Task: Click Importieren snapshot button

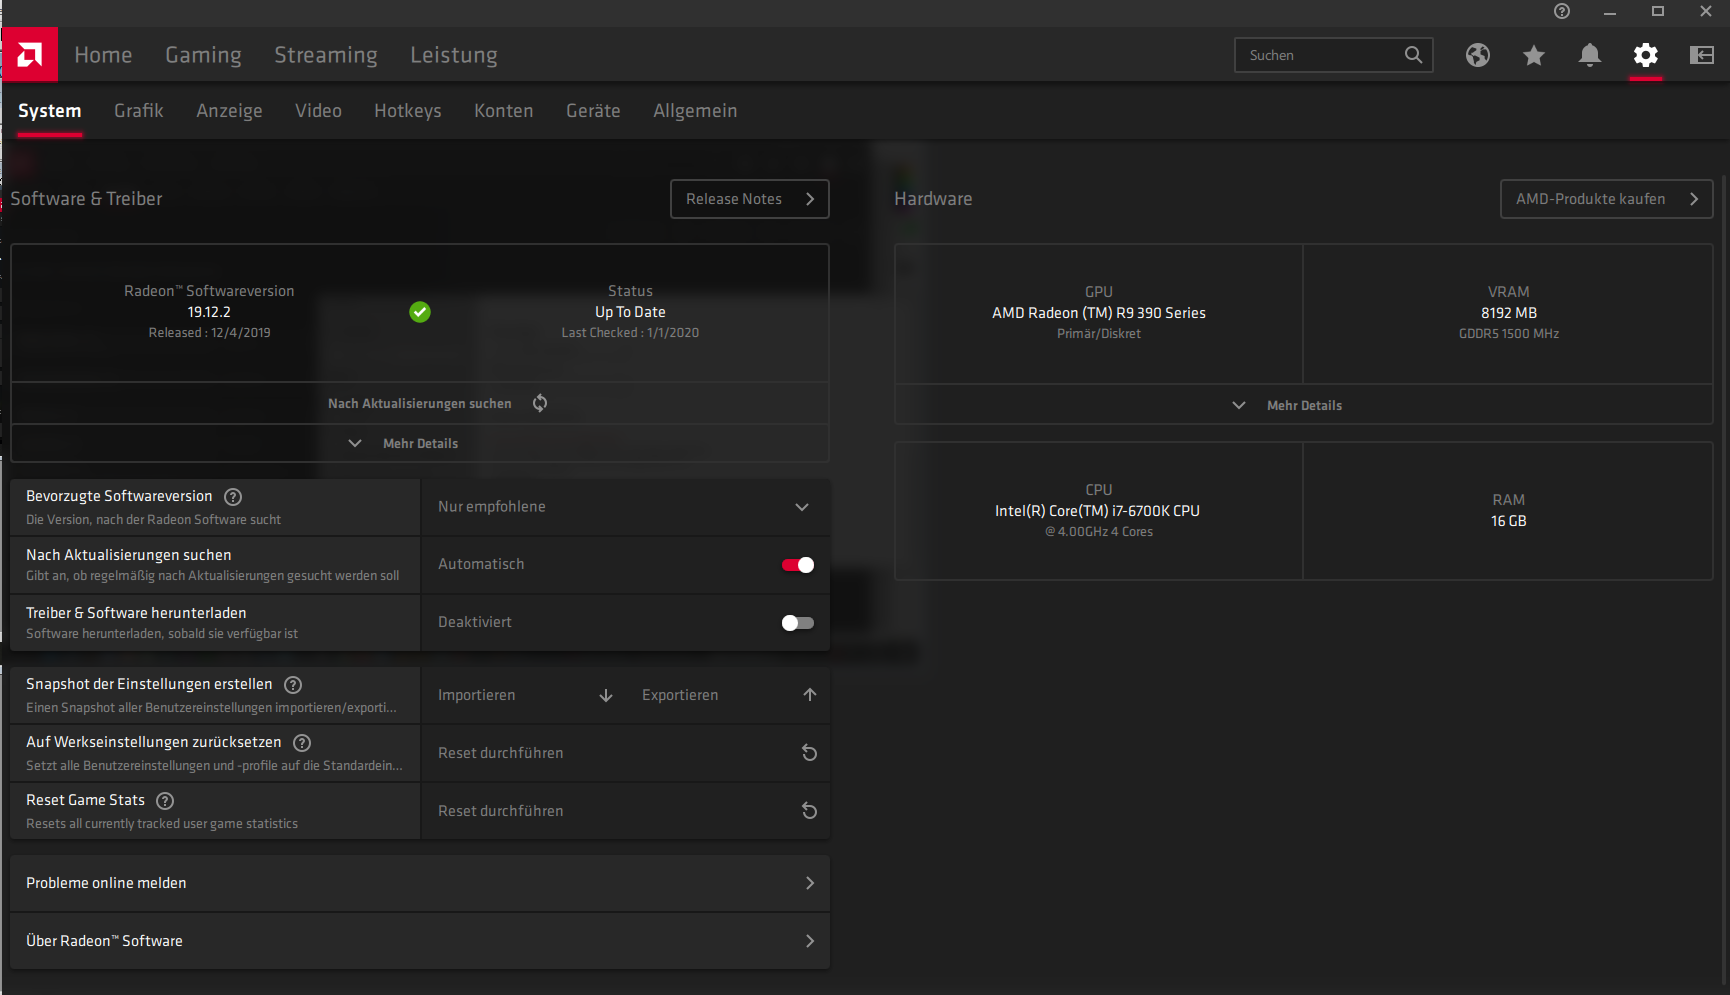Action: pyautogui.click(x=524, y=695)
